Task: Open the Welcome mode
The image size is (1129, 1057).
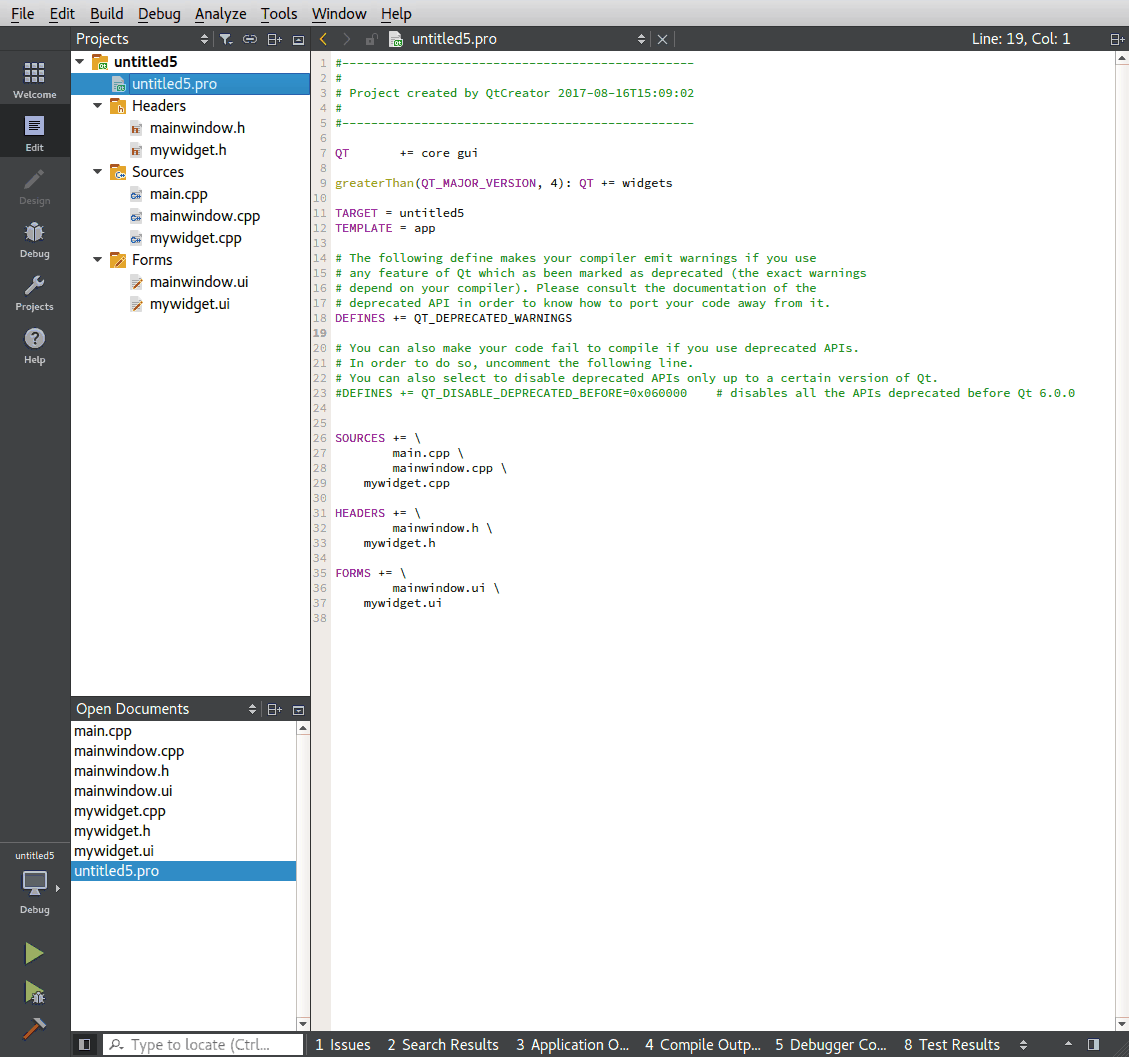Action: pos(35,80)
